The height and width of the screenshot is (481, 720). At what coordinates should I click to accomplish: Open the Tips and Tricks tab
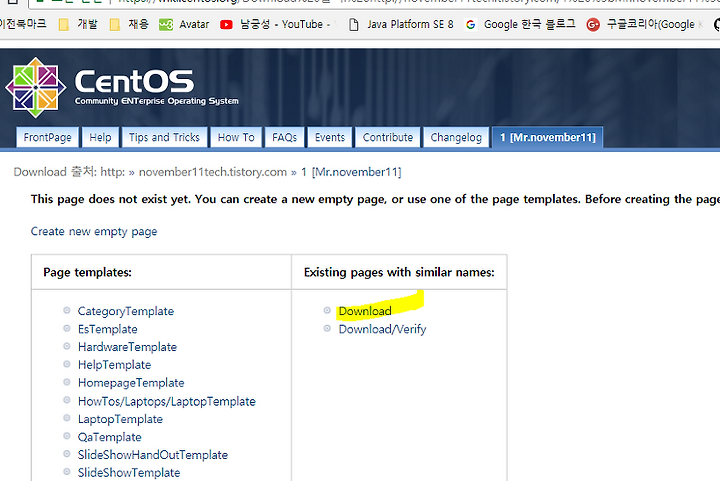pos(164,137)
